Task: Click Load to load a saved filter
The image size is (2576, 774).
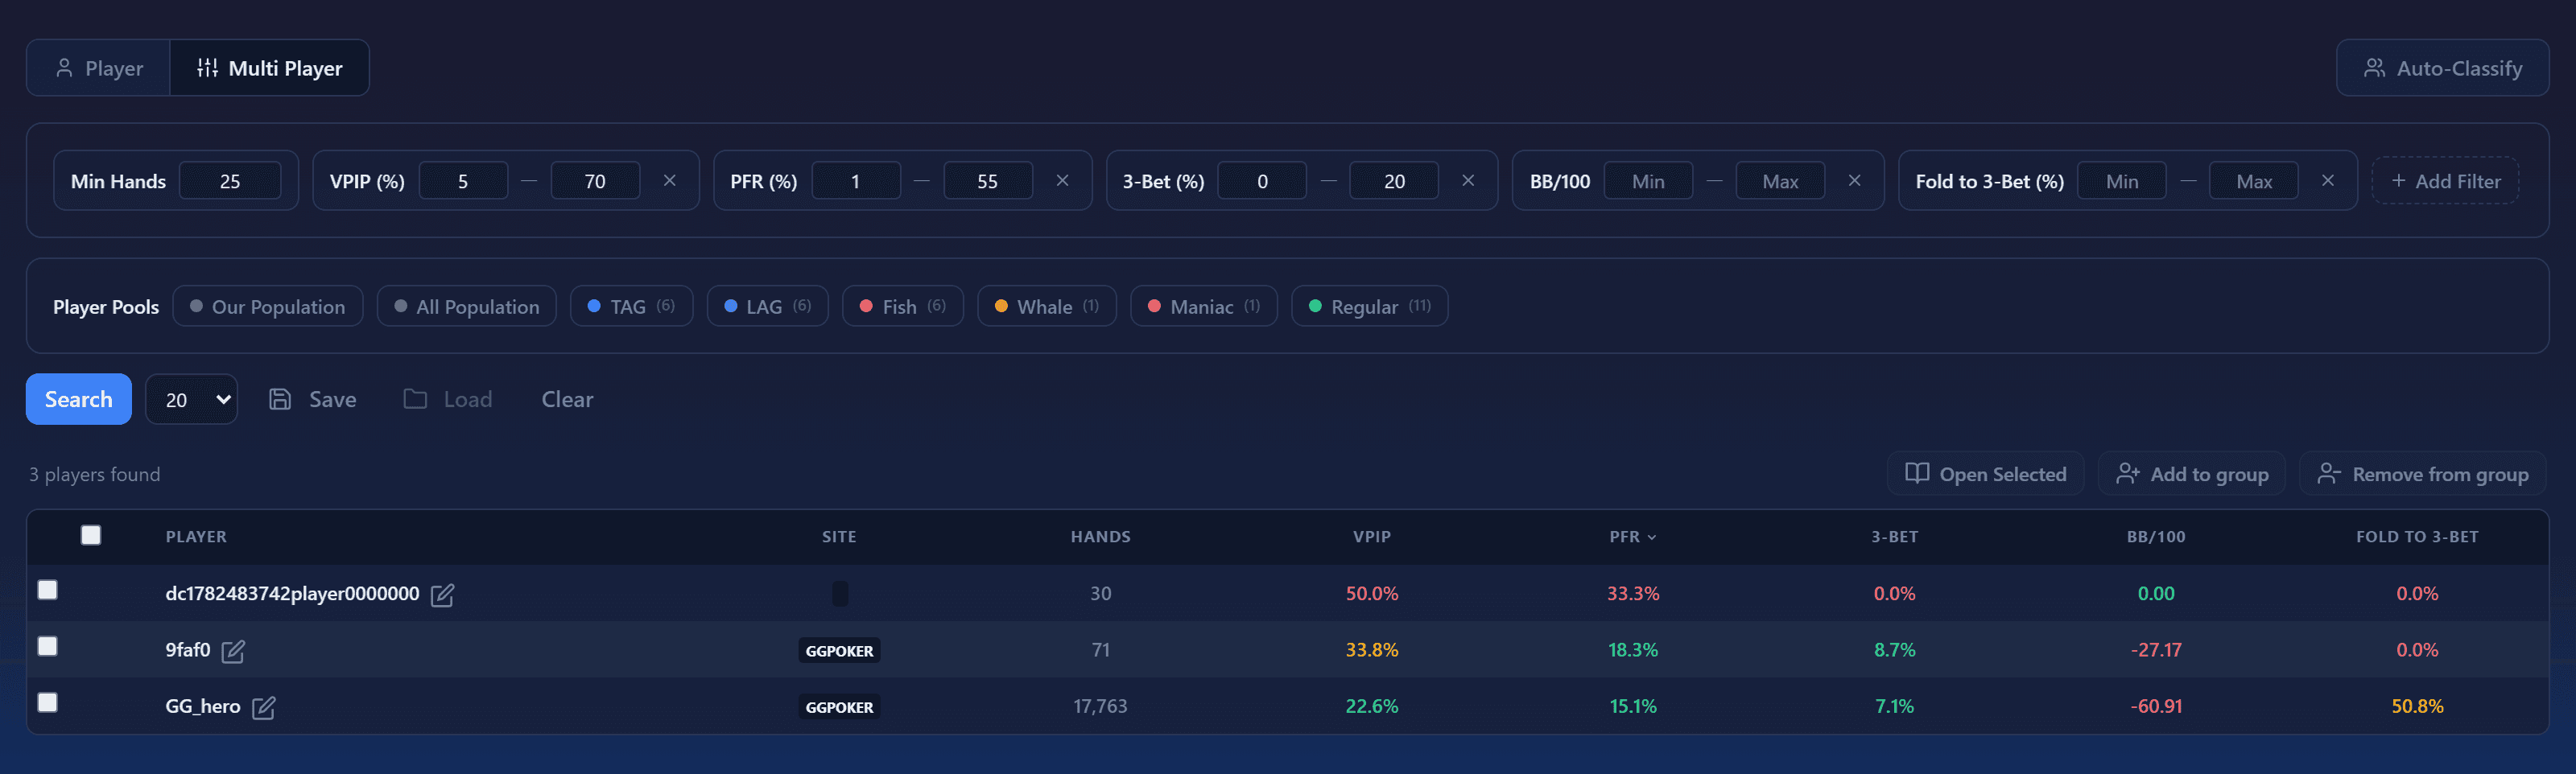Action: pyautogui.click(x=448, y=399)
